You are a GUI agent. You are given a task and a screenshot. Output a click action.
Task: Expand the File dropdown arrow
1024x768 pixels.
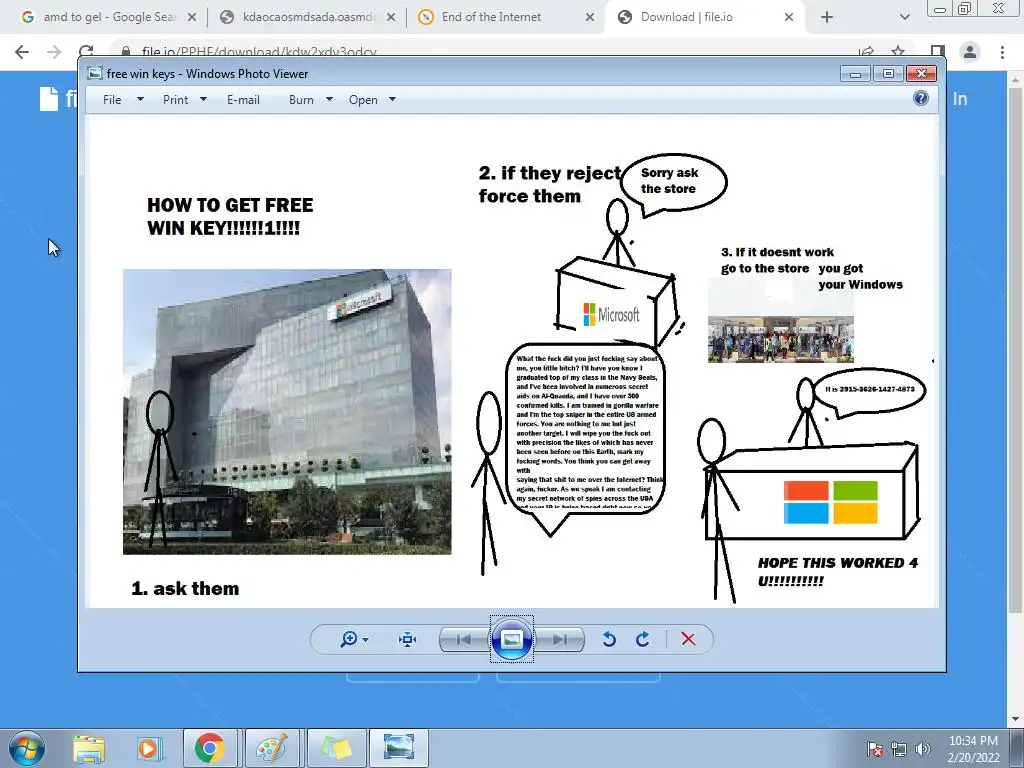pyautogui.click(x=140, y=100)
